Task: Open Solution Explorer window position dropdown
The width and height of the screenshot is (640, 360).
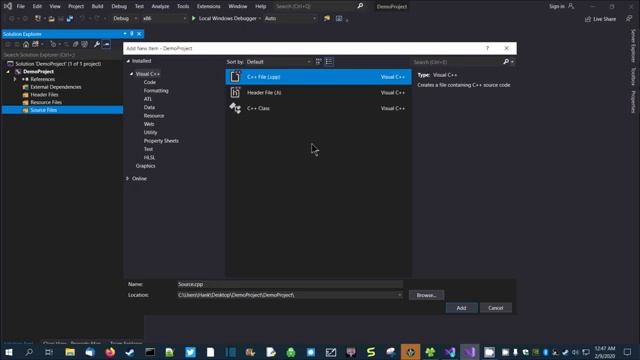Action: point(124,34)
